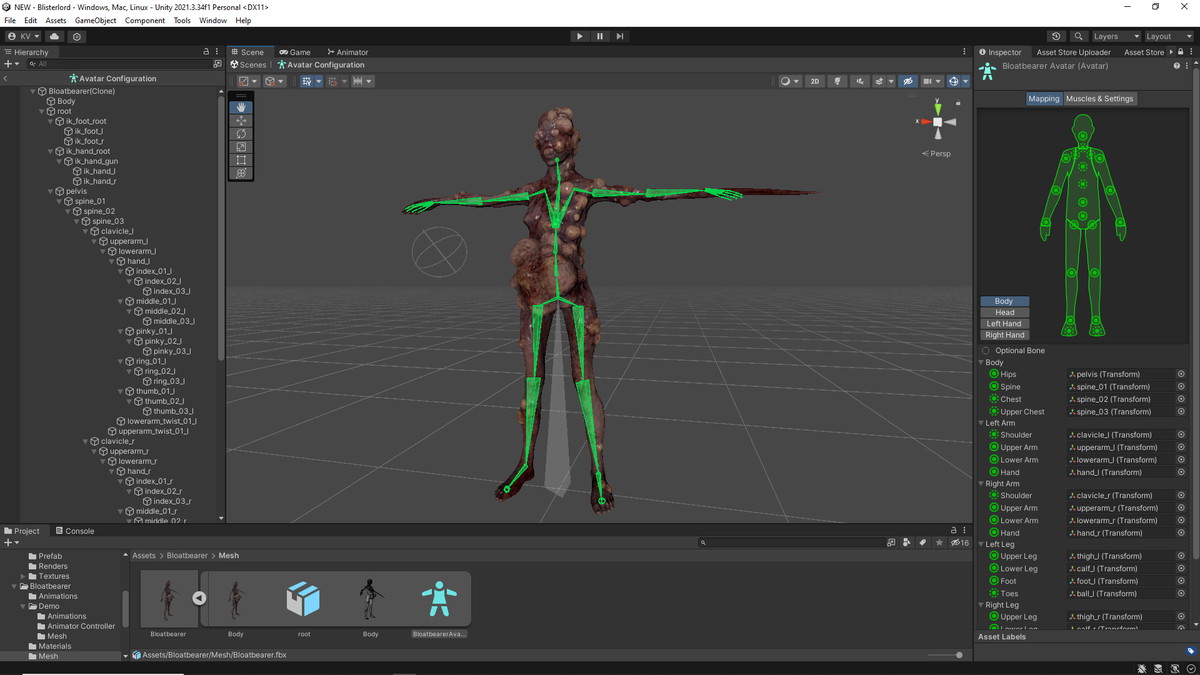Open the GameObject menu
The image size is (1200, 675).
point(95,20)
